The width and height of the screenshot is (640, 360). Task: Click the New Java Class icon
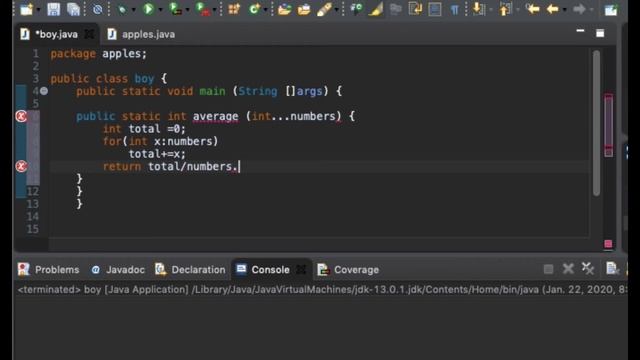(x=255, y=9)
